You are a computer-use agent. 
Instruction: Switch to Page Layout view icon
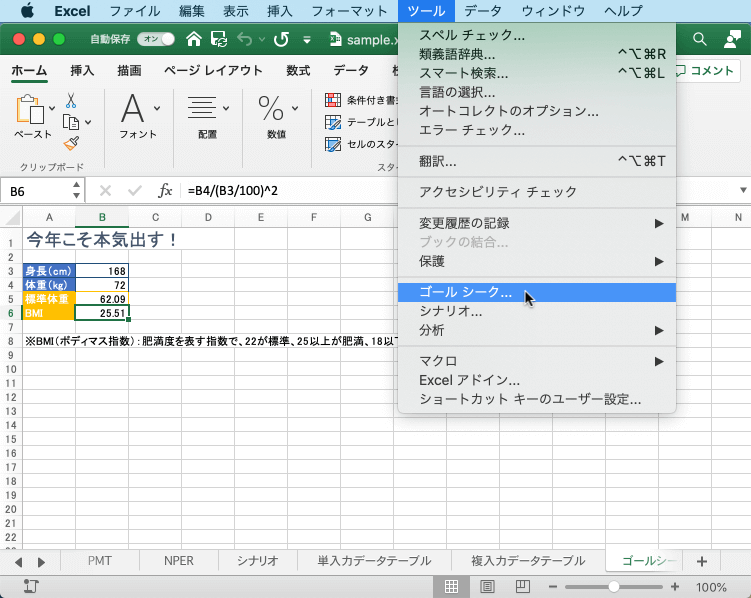click(x=487, y=587)
